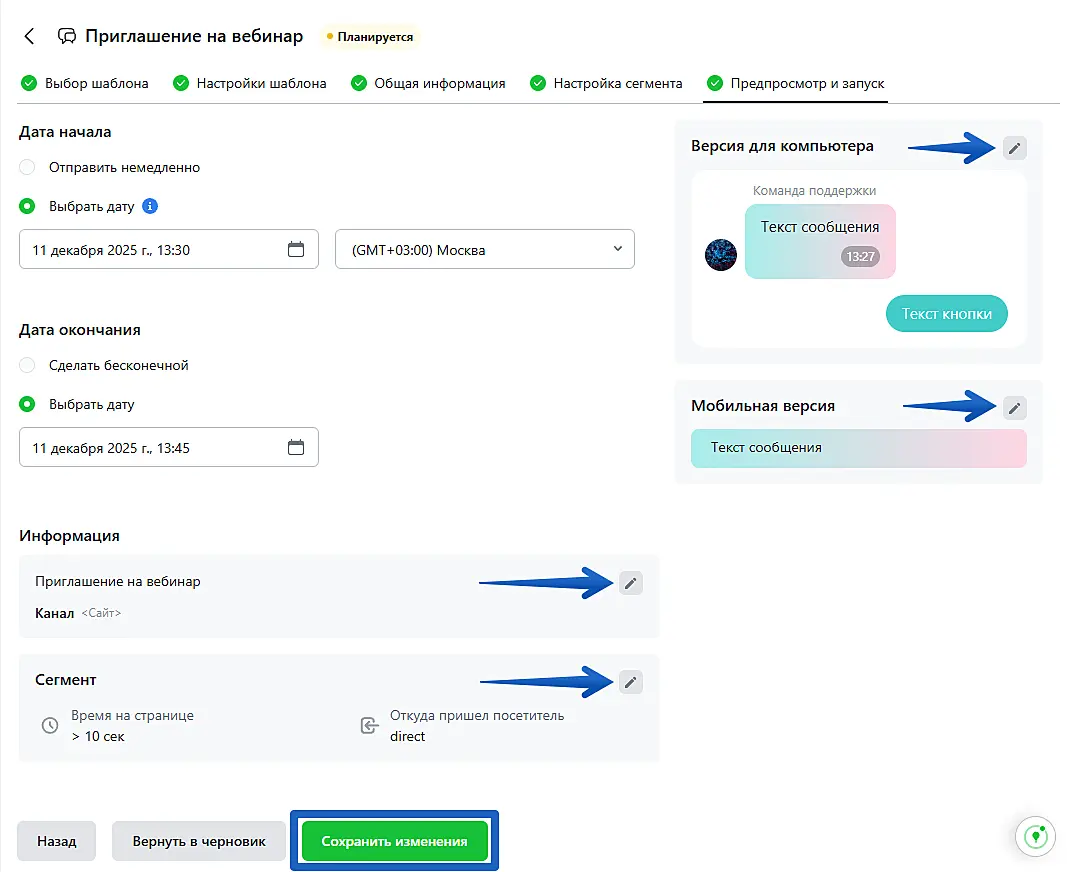
Task: Click the Текст кнопки preview button
Action: click(x=946, y=314)
